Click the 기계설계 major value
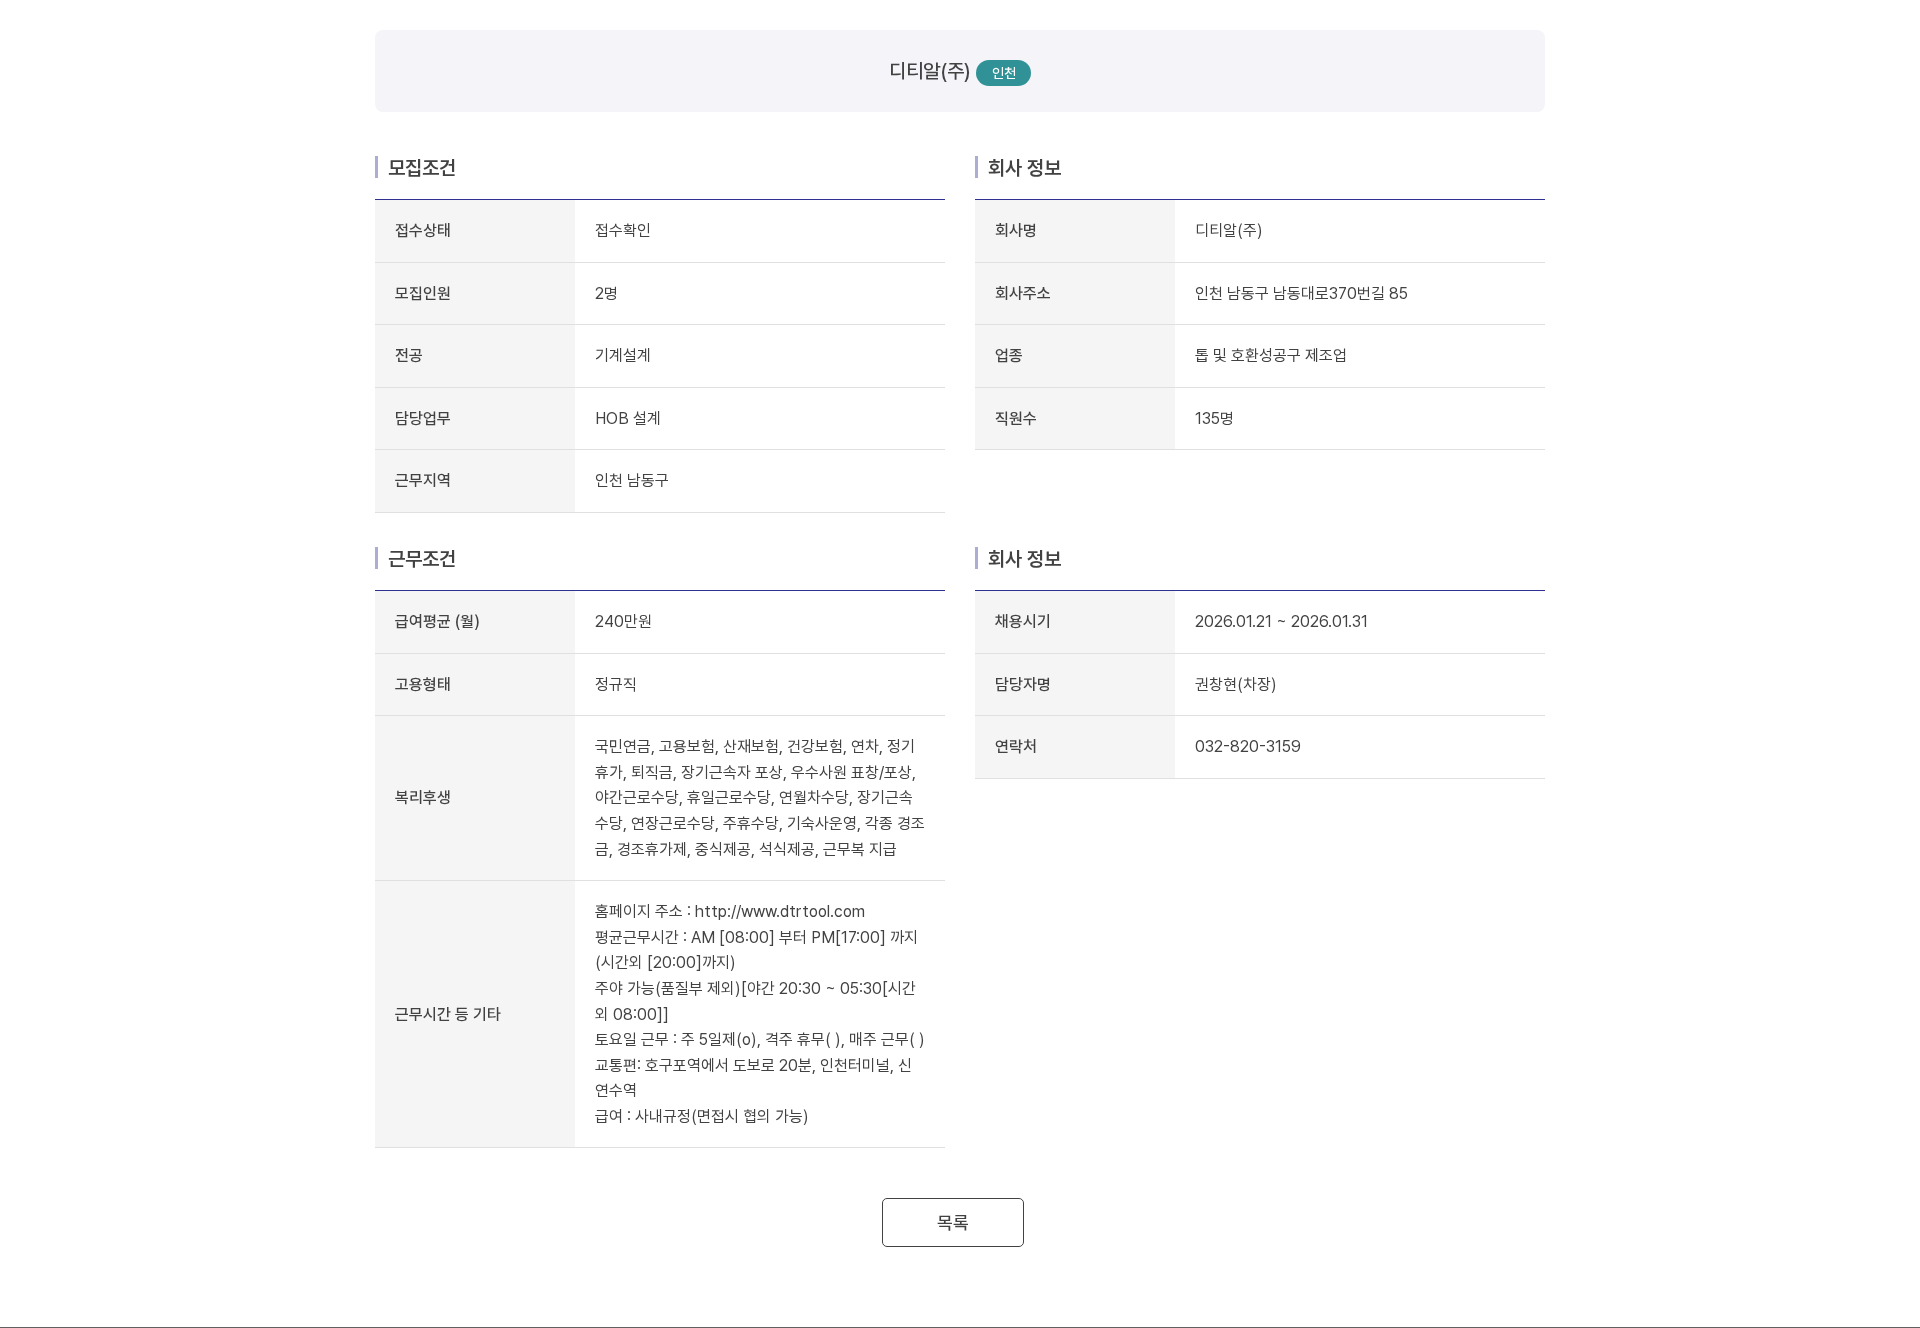 tap(623, 355)
